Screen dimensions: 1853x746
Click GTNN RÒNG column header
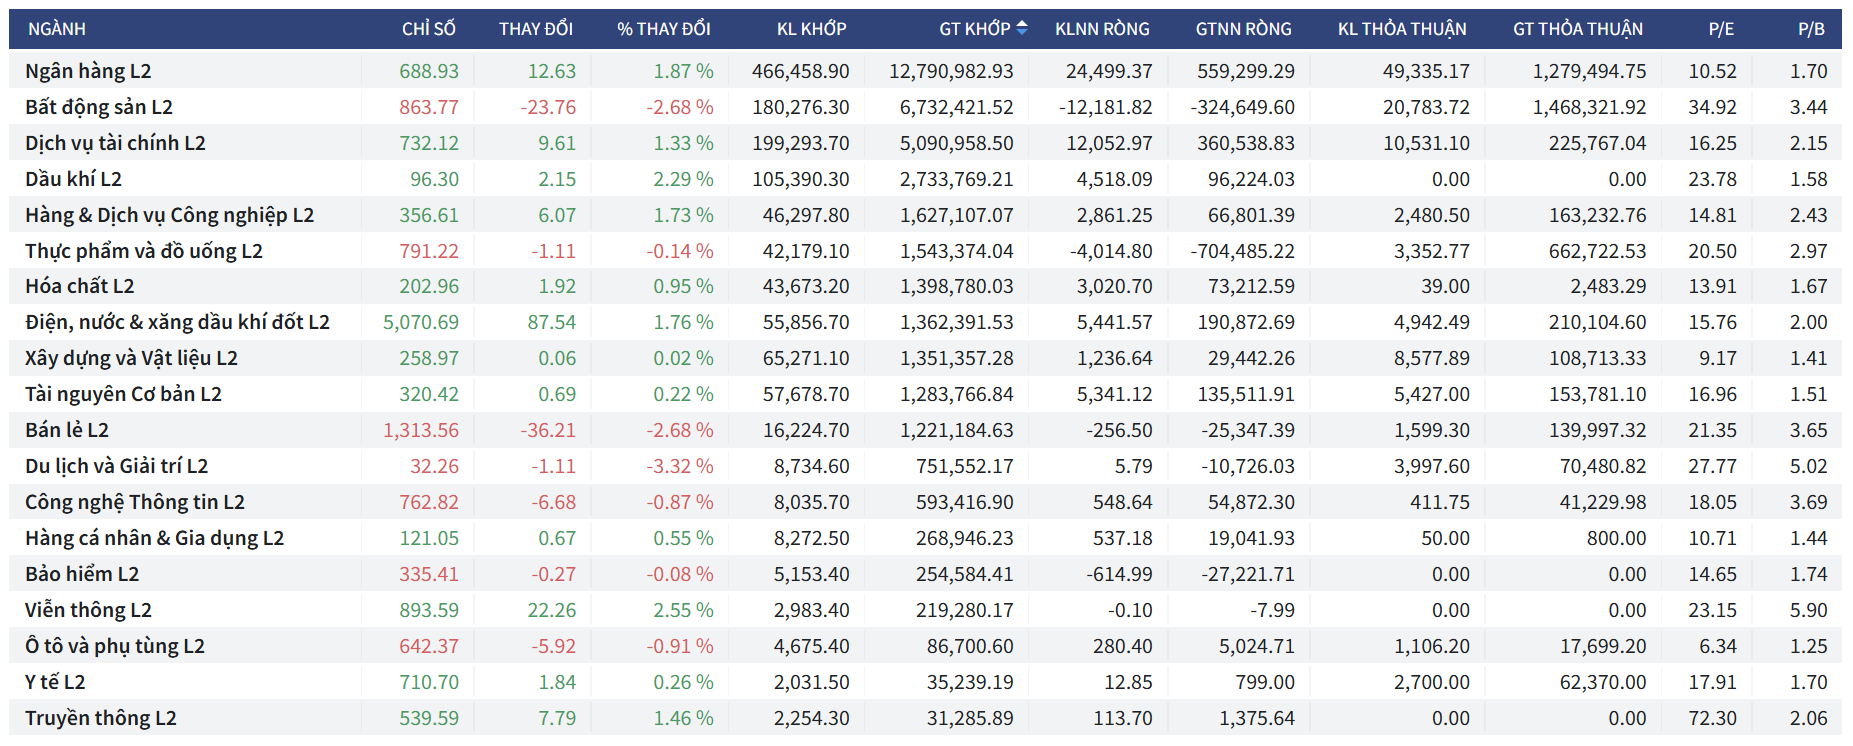tap(1243, 29)
